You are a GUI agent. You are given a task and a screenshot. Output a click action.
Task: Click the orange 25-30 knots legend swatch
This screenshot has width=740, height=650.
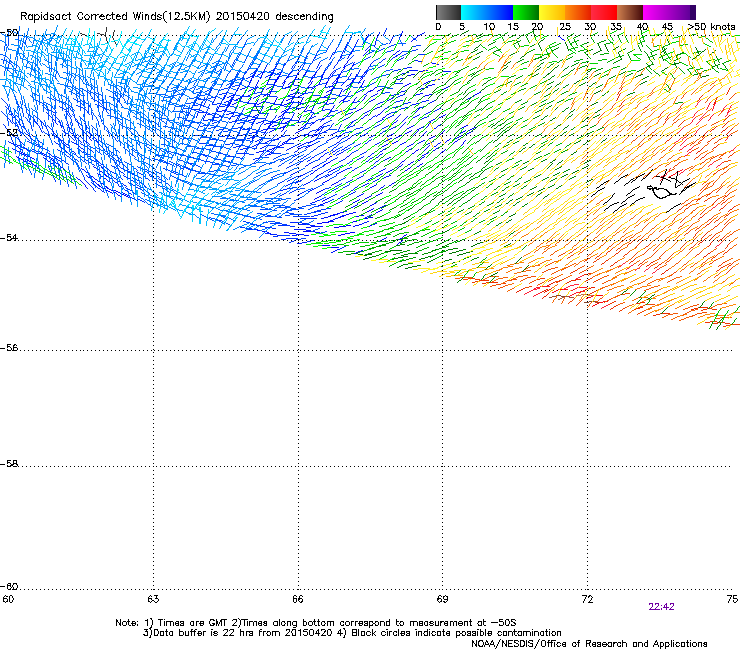coord(578,12)
